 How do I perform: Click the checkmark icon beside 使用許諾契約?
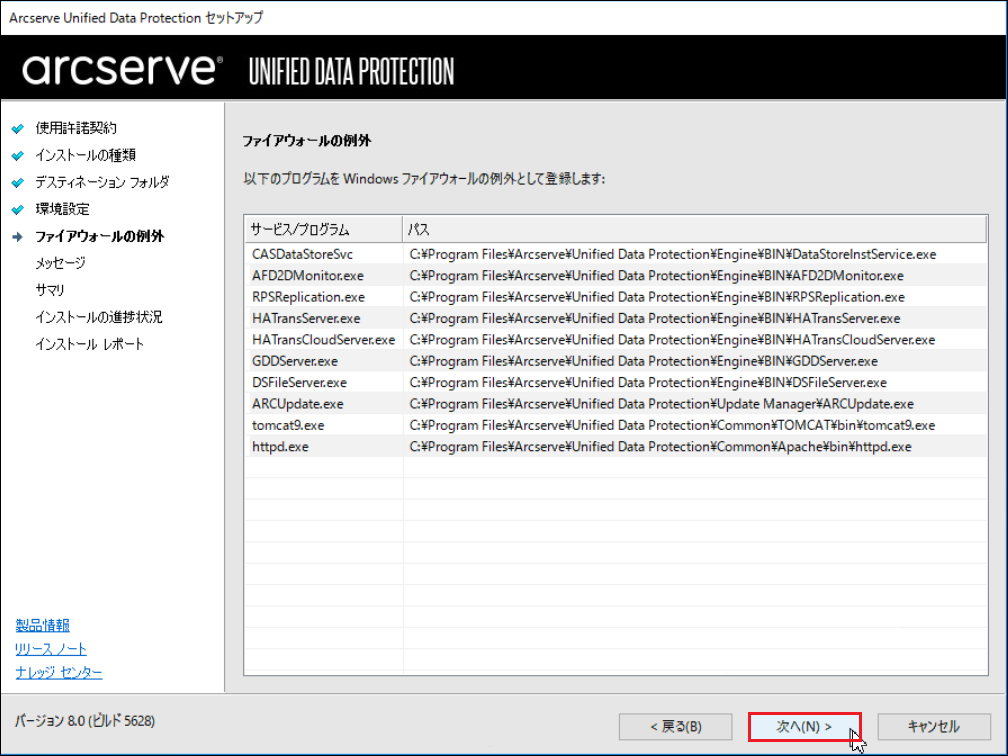click(x=18, y=129)
